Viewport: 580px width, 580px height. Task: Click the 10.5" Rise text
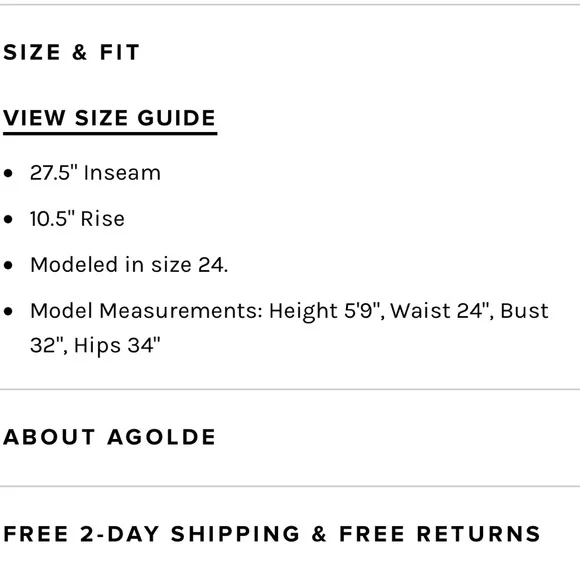tap(77, 219)
